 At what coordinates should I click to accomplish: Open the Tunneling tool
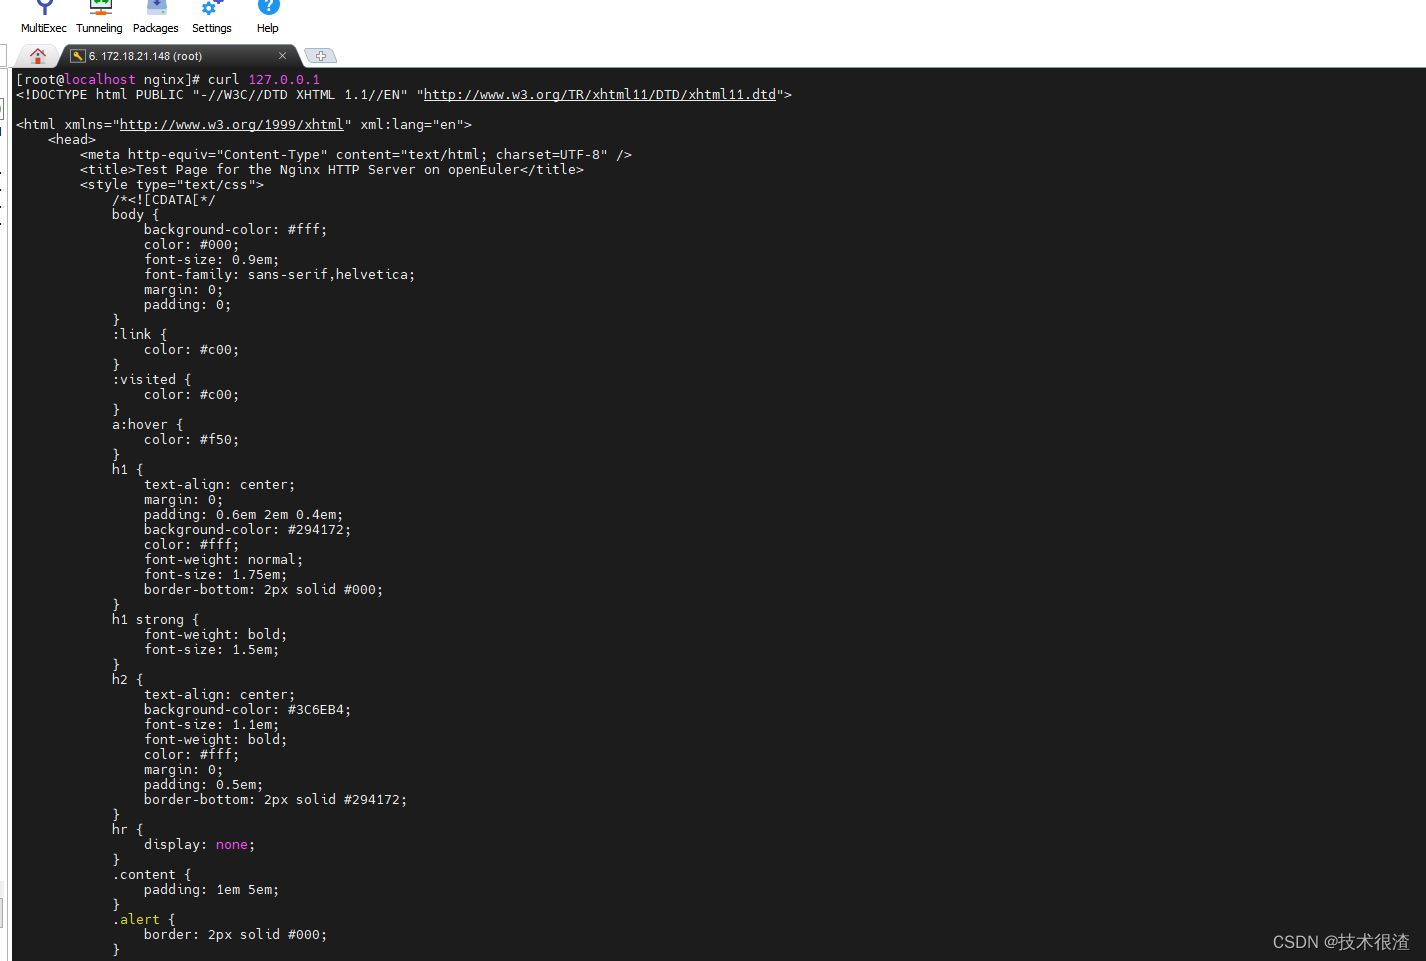(99, 18)
